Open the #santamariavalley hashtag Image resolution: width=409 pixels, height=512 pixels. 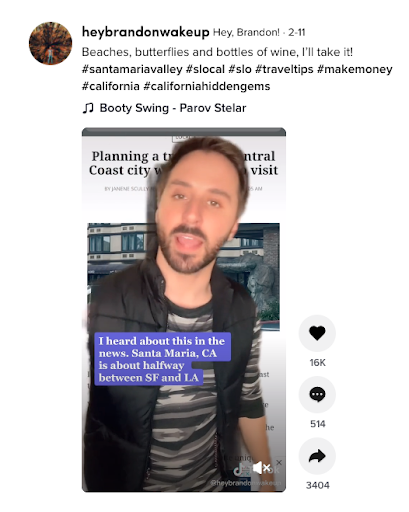tap(132, 69)
